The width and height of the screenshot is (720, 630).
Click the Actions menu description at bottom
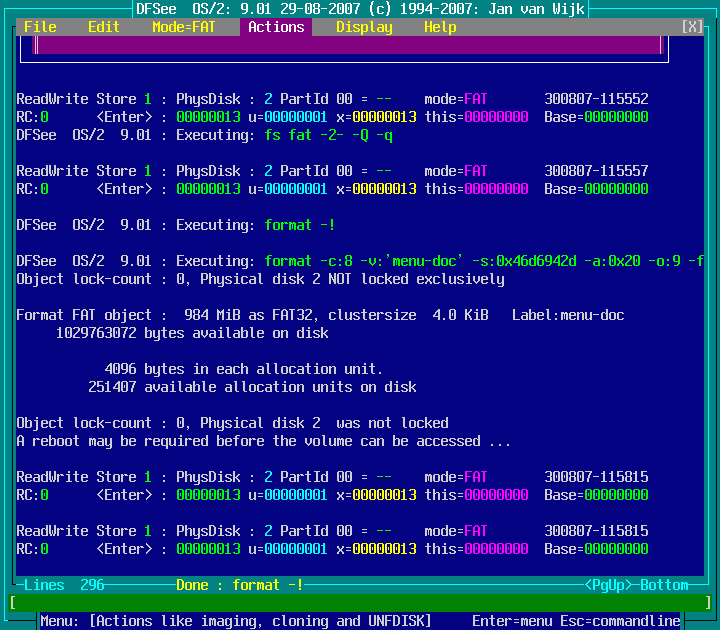coord(236,621)
